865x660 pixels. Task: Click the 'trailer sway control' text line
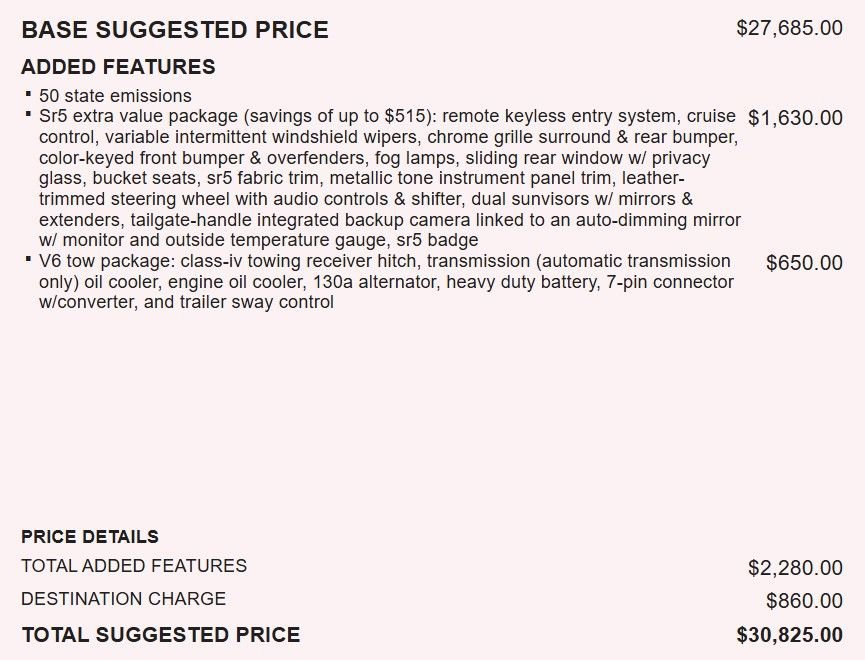186,302
